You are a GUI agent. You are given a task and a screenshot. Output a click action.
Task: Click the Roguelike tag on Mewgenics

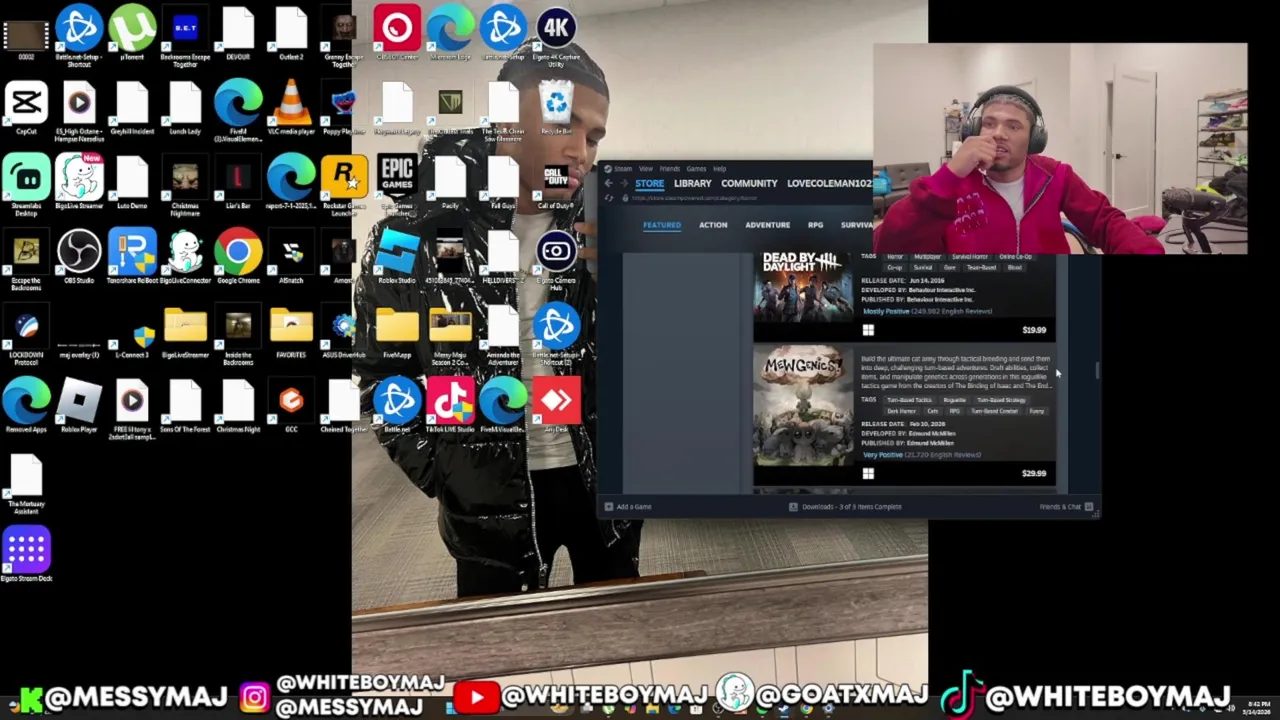click(x=954, y=400)
